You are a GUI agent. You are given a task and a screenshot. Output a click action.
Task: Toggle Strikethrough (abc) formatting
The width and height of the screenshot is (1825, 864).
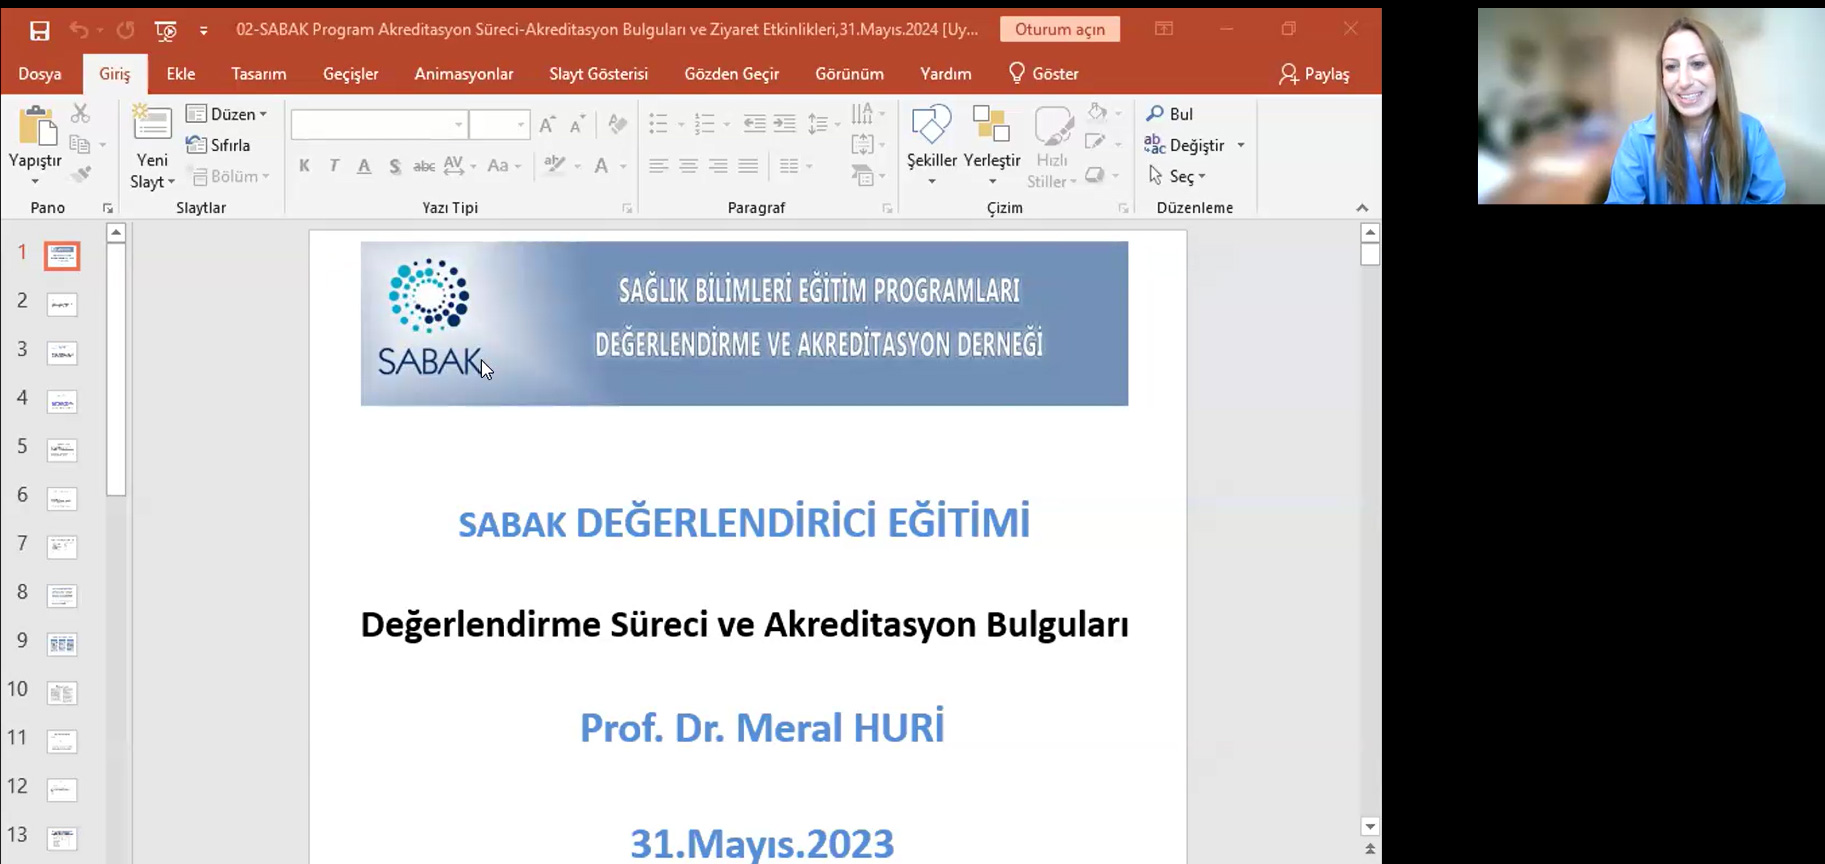pos(424,166)
